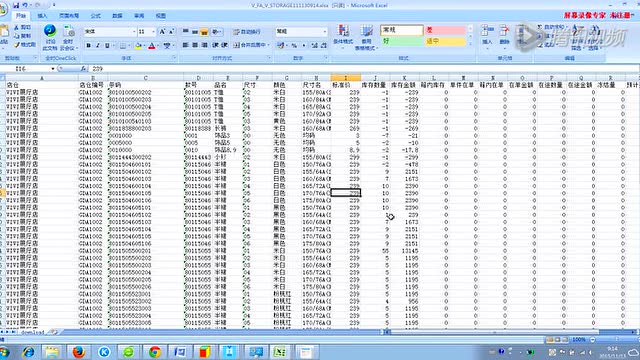The width and height of the screenshot is (640, 360).
Task: Apply the green Good cell style
Action: coord(401,41)
